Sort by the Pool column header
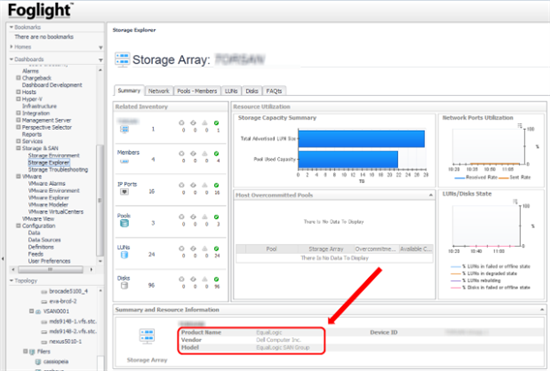550x371 pixels. tap(271, 249)
